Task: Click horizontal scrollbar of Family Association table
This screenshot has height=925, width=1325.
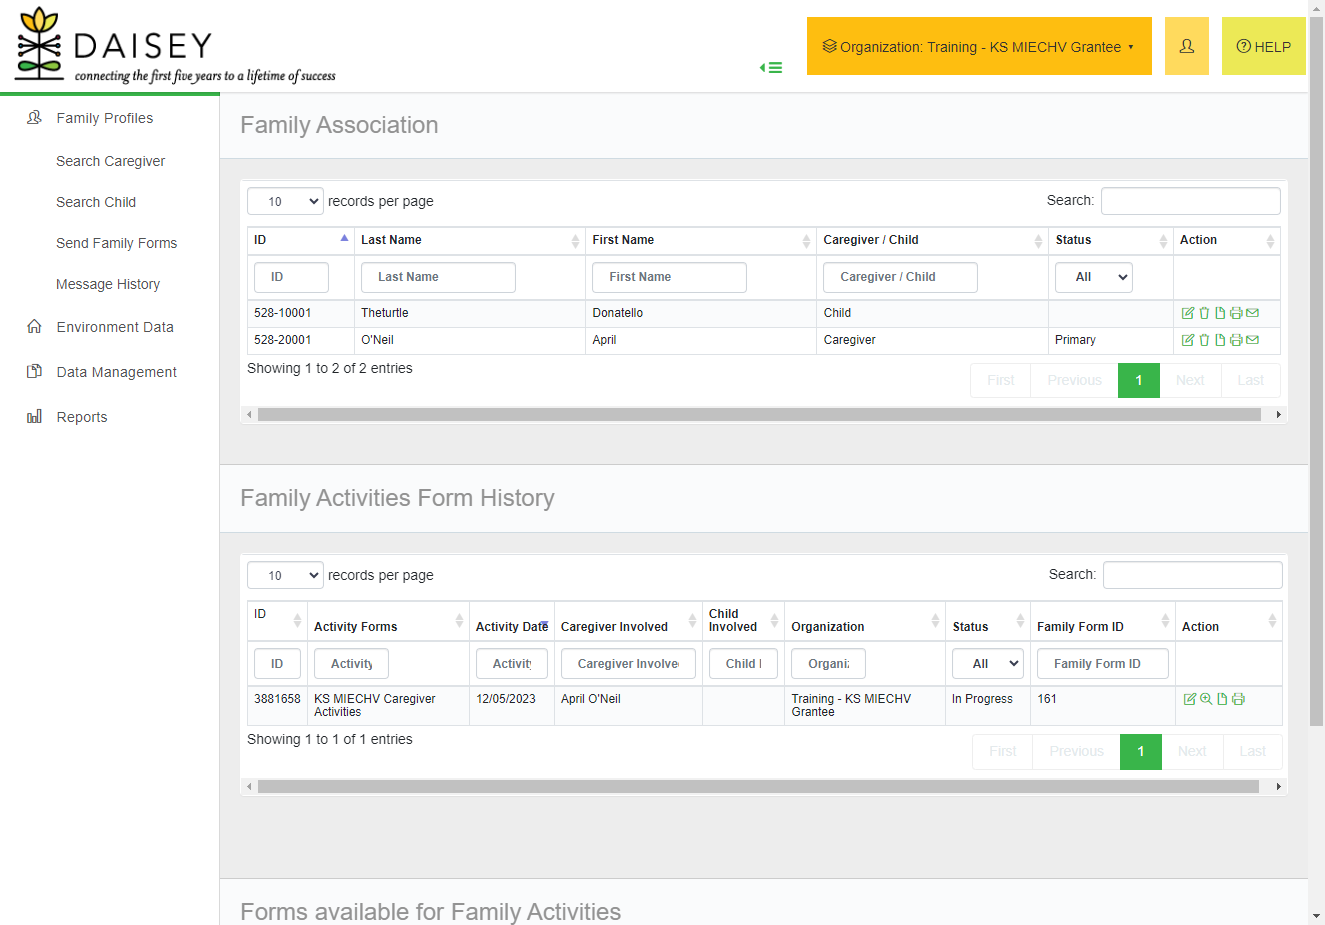Action: coord(759,414)
